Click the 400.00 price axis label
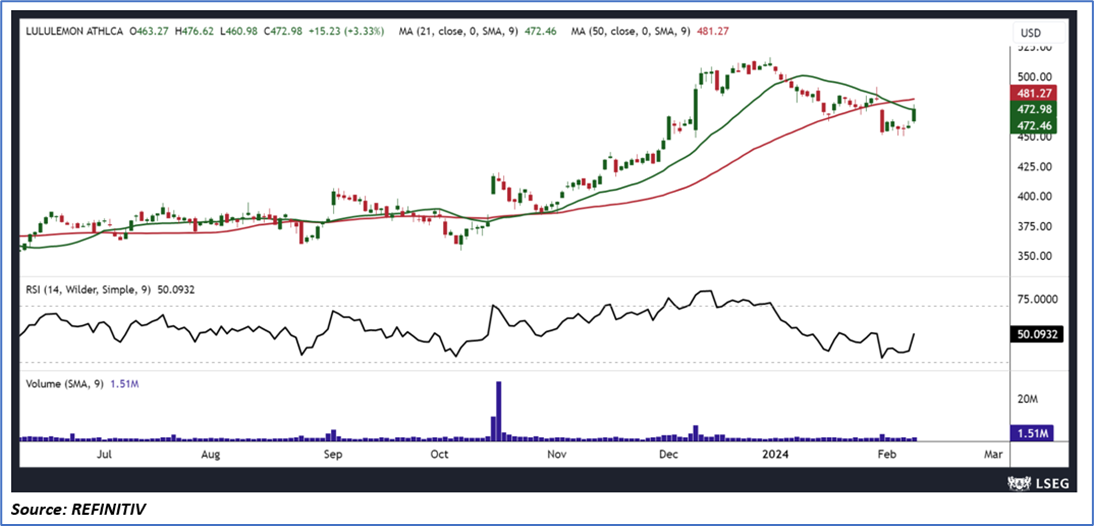 [1034, 197]
